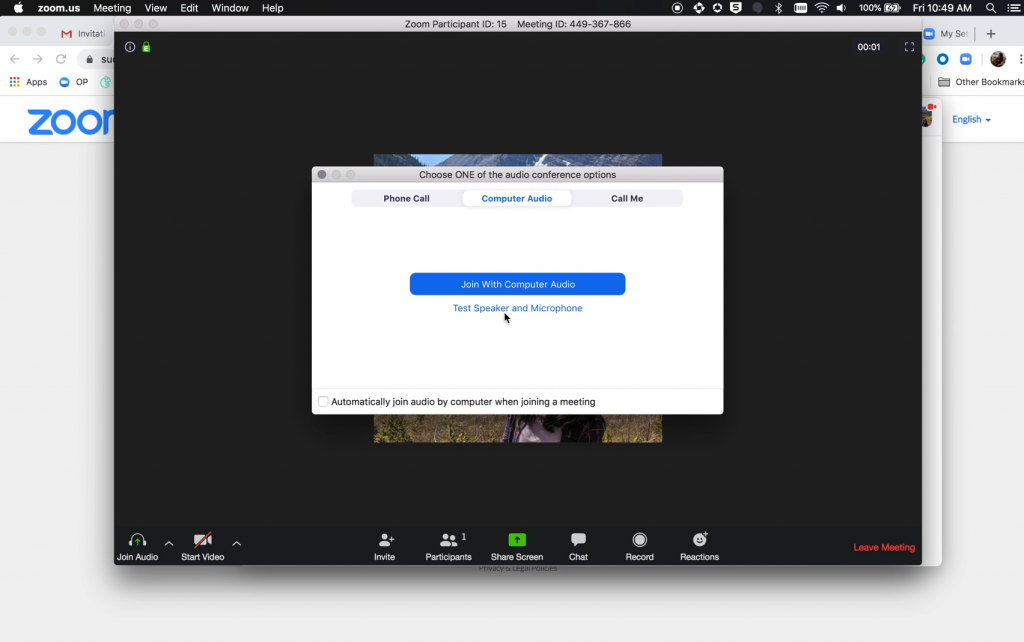This screenshot has height=642, width=1024.
Task: Select the Call Me audio option
Action: [x=627, y=198]
